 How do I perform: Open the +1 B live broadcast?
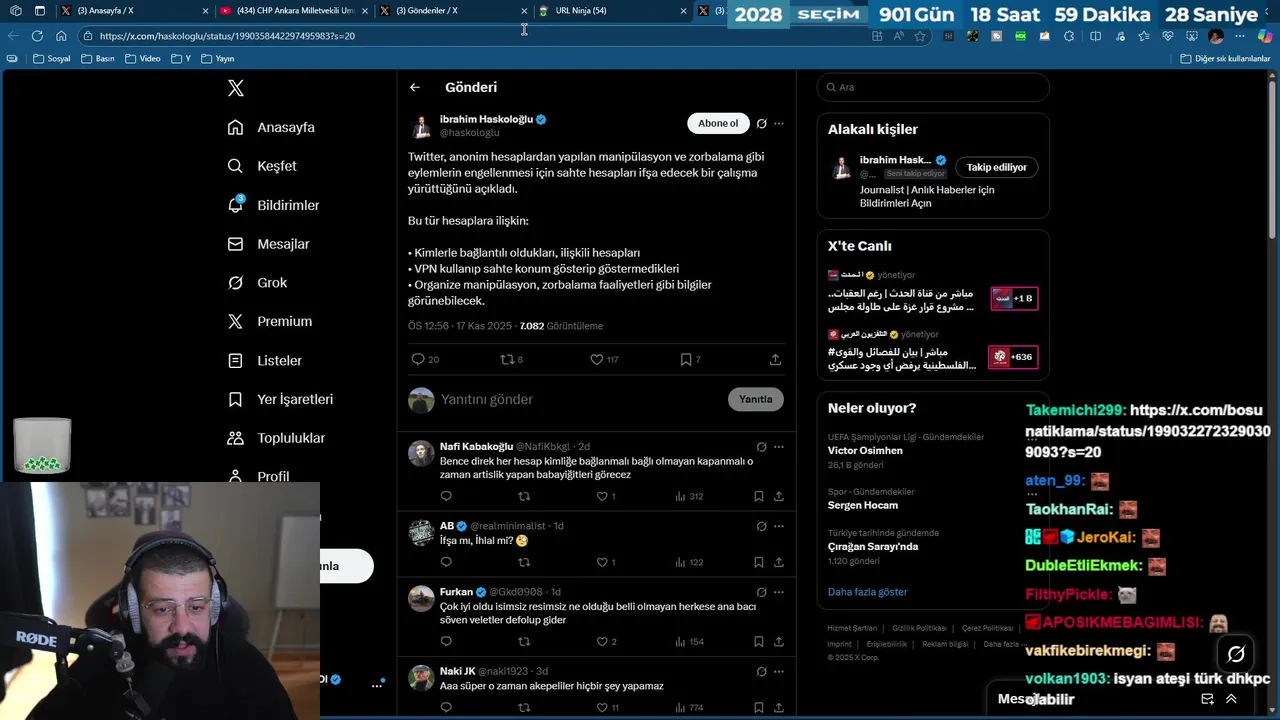(x=1014, y=298)
